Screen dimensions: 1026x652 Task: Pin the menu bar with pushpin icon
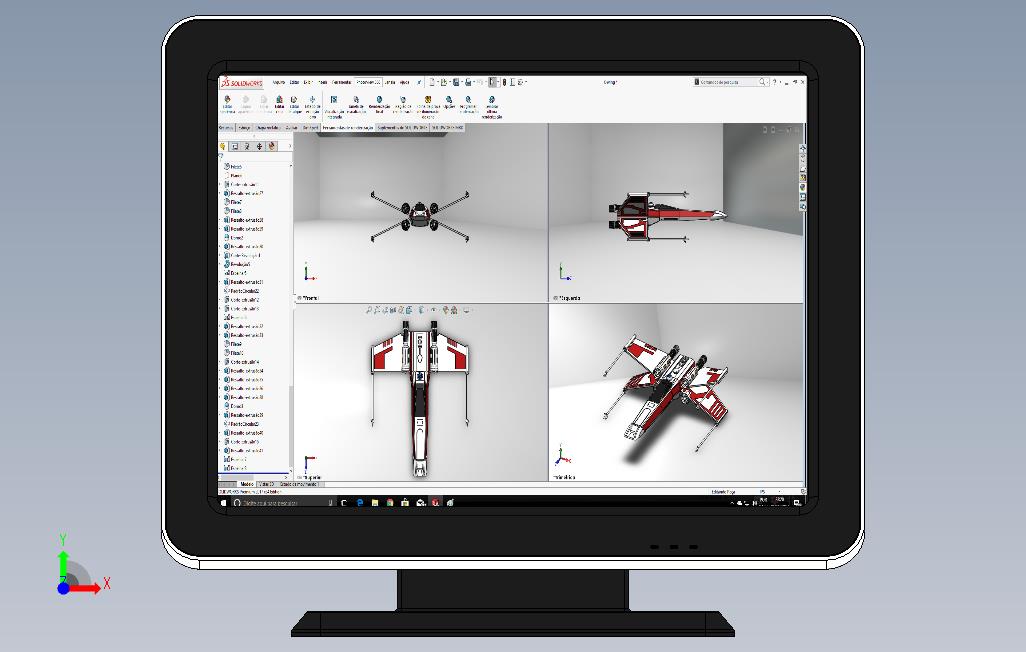[x=419, y=82]
